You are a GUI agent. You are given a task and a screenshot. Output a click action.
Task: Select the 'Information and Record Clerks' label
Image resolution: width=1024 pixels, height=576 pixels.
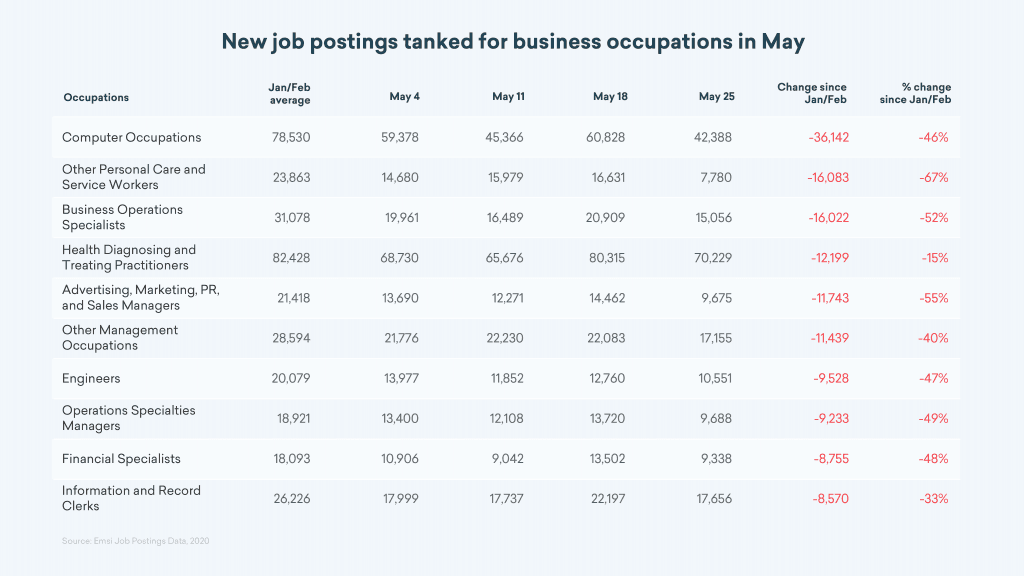pyautogui.click(x=131, y=498)
